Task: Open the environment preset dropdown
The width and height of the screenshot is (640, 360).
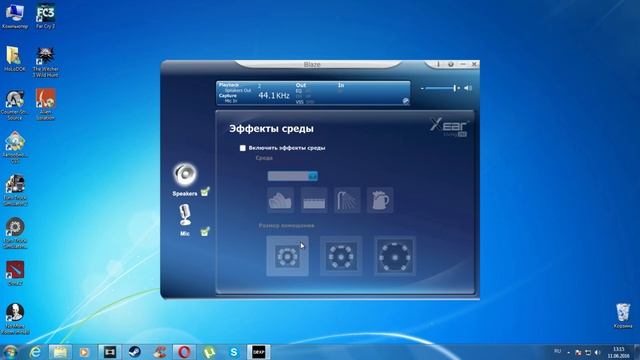Action: [292, 176]
